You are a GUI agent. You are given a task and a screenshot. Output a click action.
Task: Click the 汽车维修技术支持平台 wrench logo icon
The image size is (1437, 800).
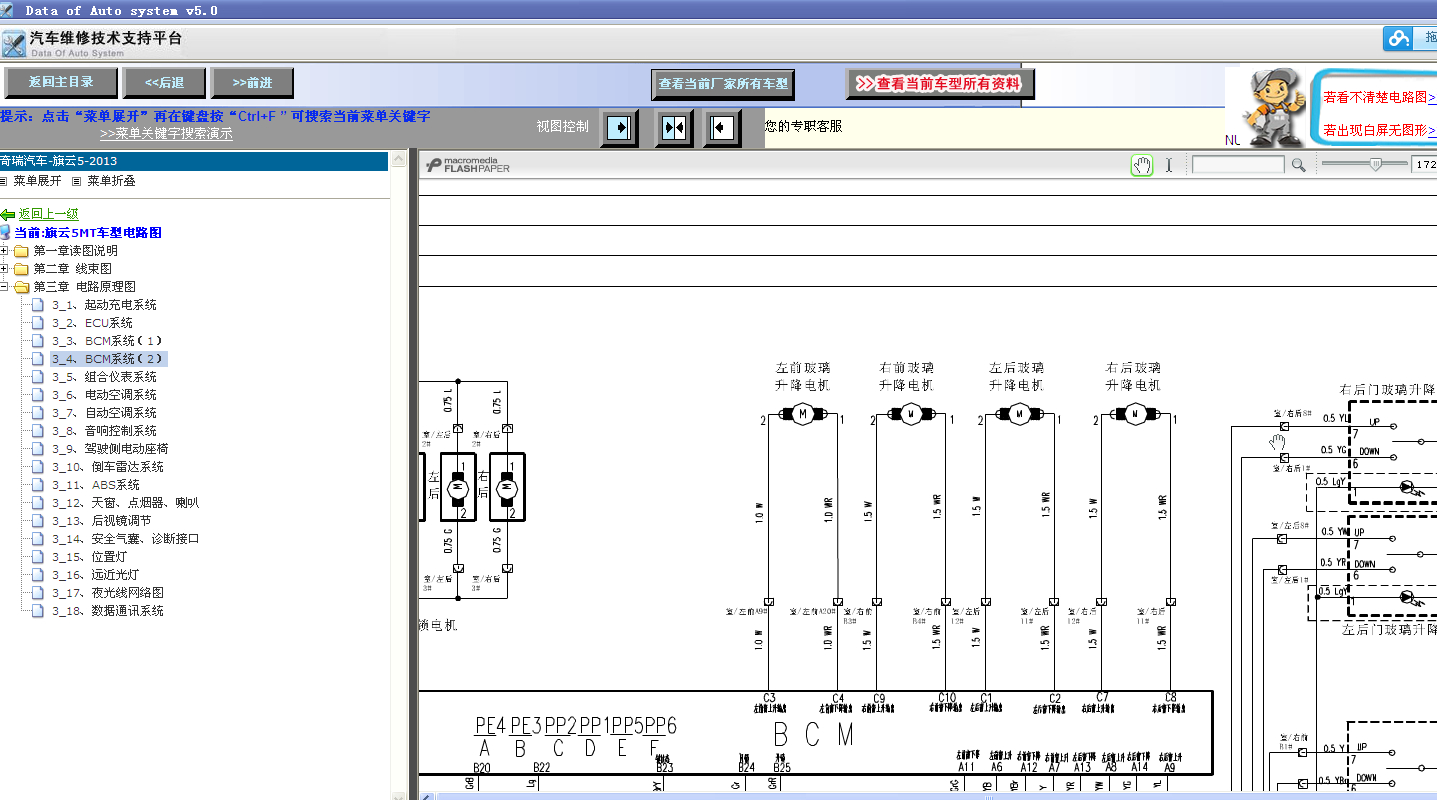point(13,43)
